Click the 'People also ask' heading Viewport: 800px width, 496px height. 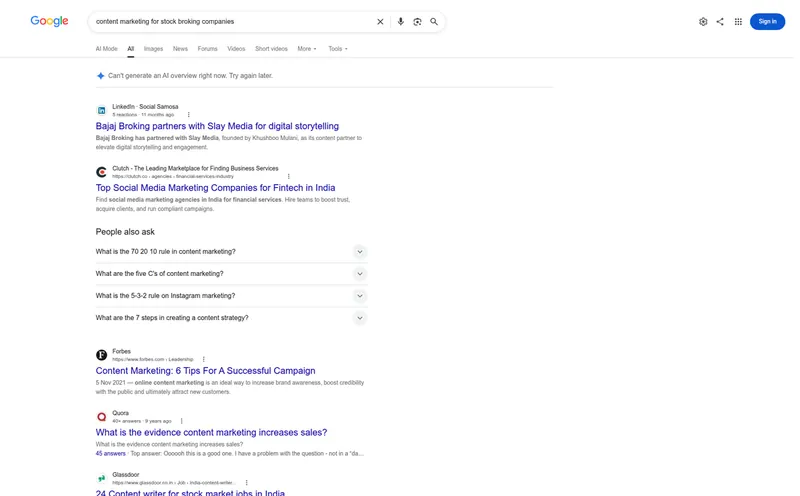coord(125,232)
